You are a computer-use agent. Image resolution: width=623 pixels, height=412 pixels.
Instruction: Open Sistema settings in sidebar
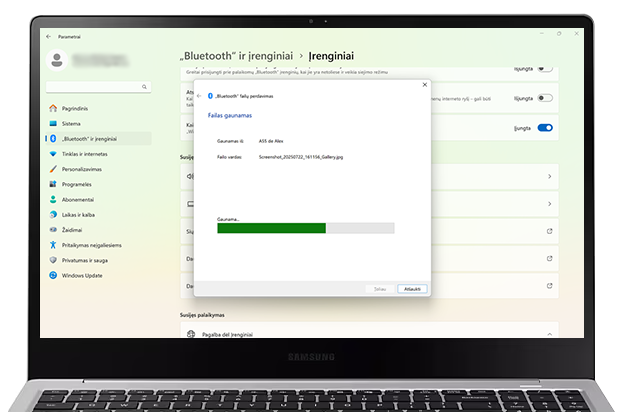(x=71, y=123)
